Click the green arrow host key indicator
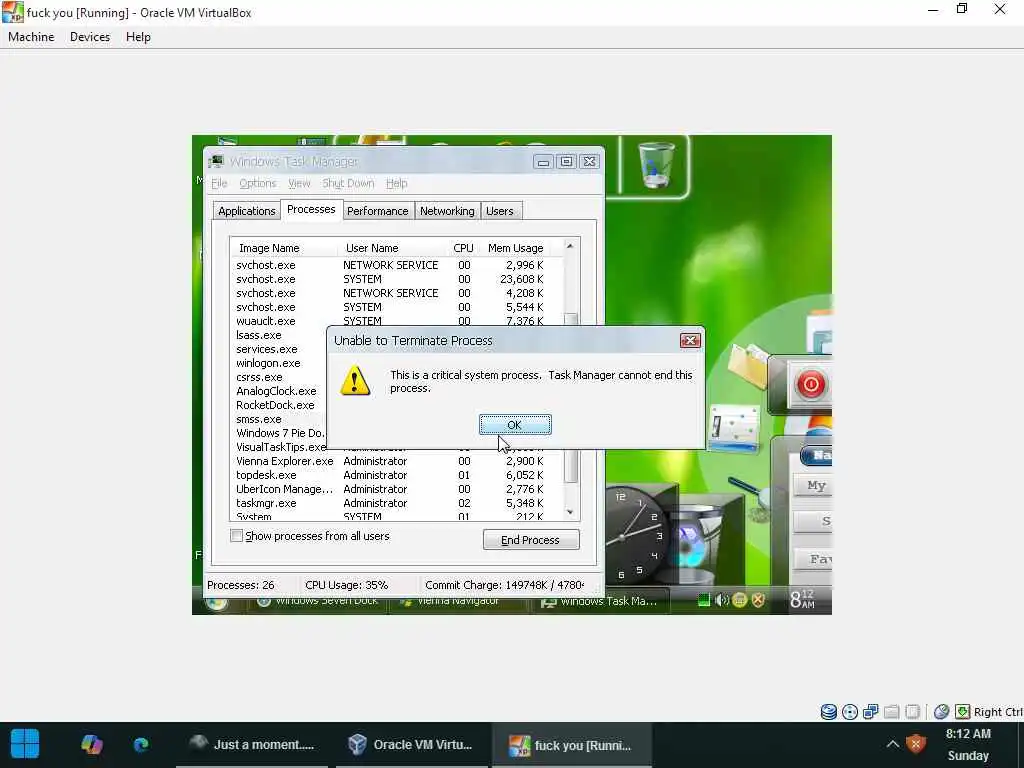The image size is (1024, 768). [963, 711]
